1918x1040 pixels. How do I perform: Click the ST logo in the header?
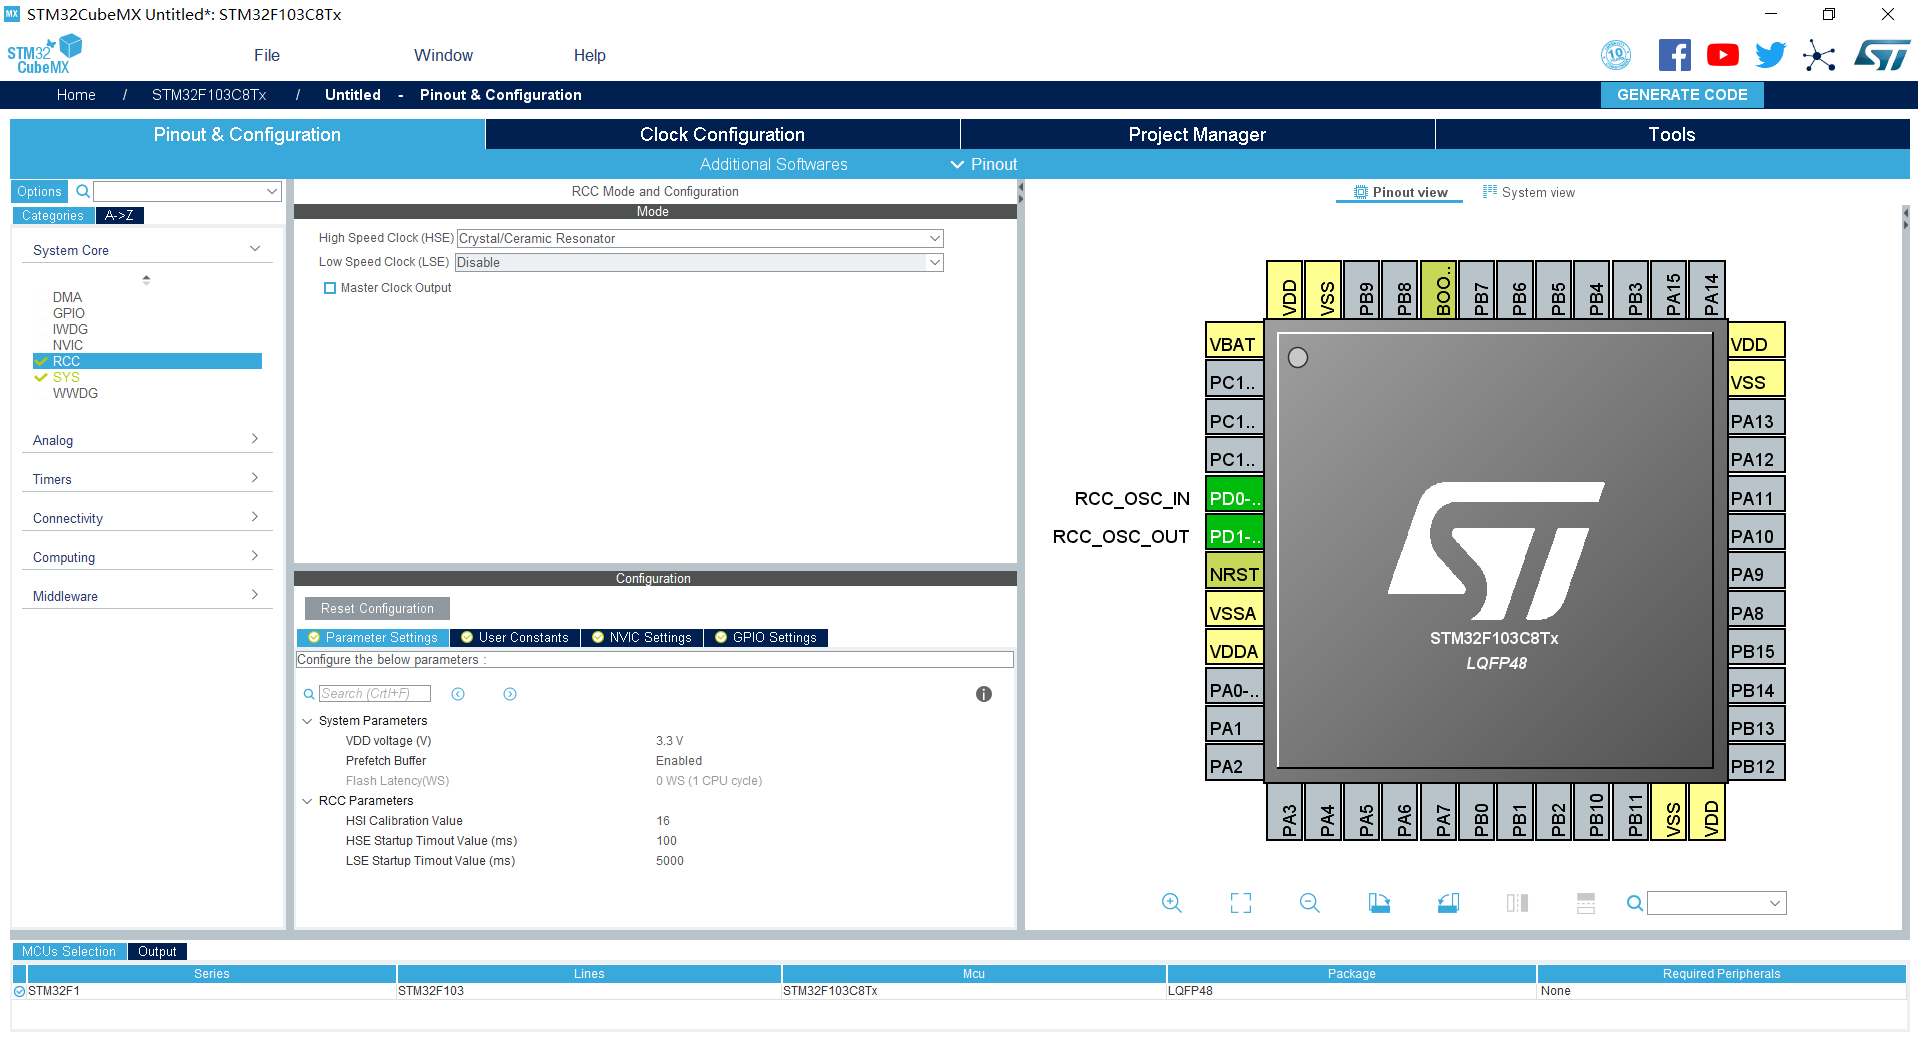point(1882,55)
